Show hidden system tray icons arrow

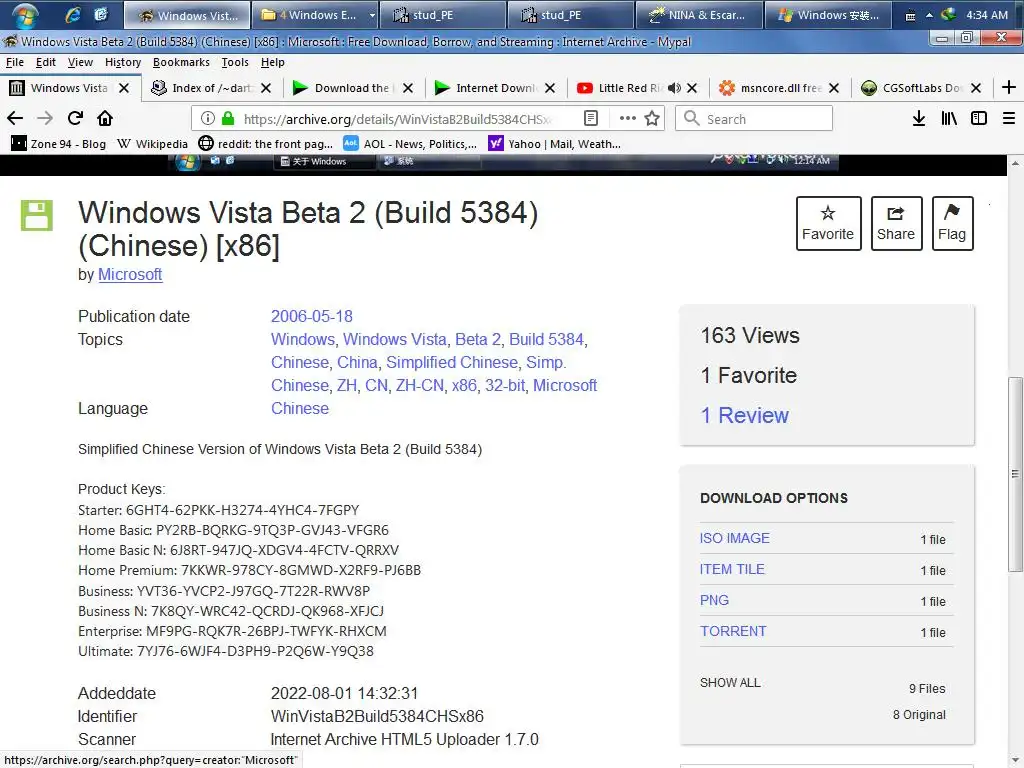(x=929, y=15)
